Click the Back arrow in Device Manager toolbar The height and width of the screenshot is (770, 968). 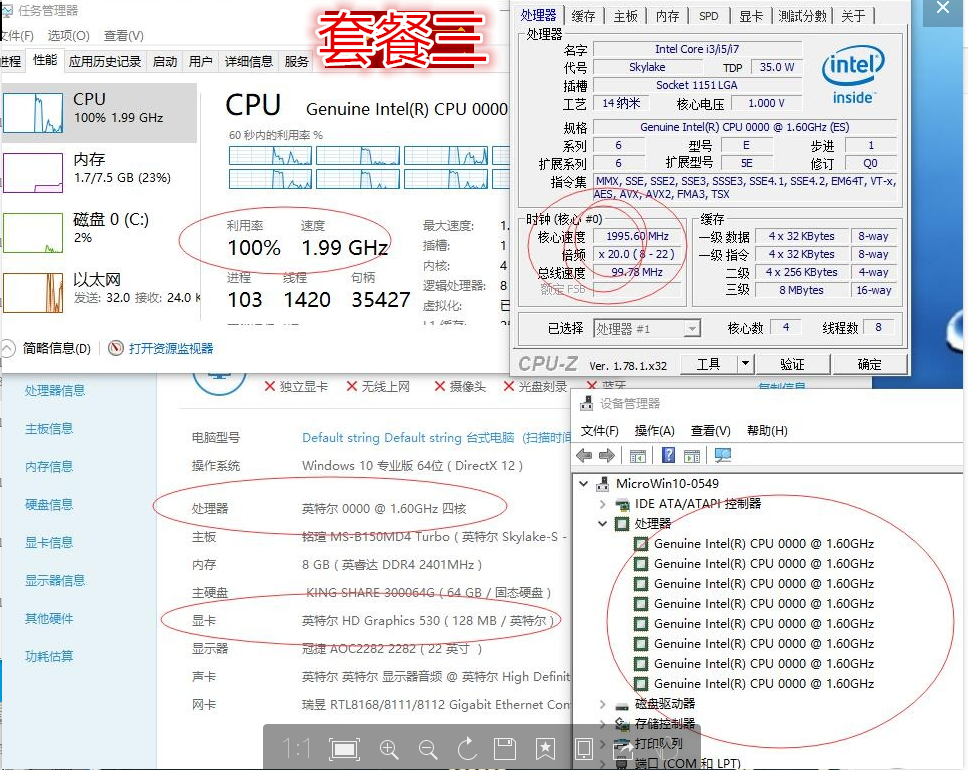coord(584,456)
